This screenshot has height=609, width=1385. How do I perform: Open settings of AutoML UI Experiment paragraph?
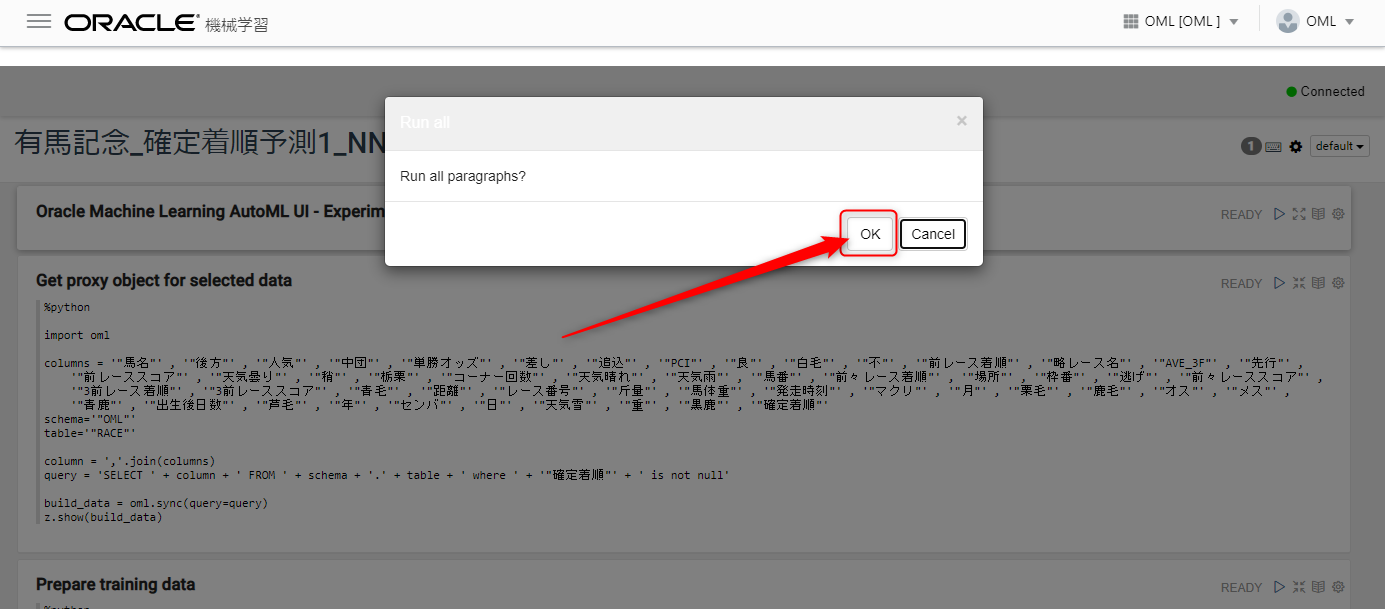coord(1338,214)
